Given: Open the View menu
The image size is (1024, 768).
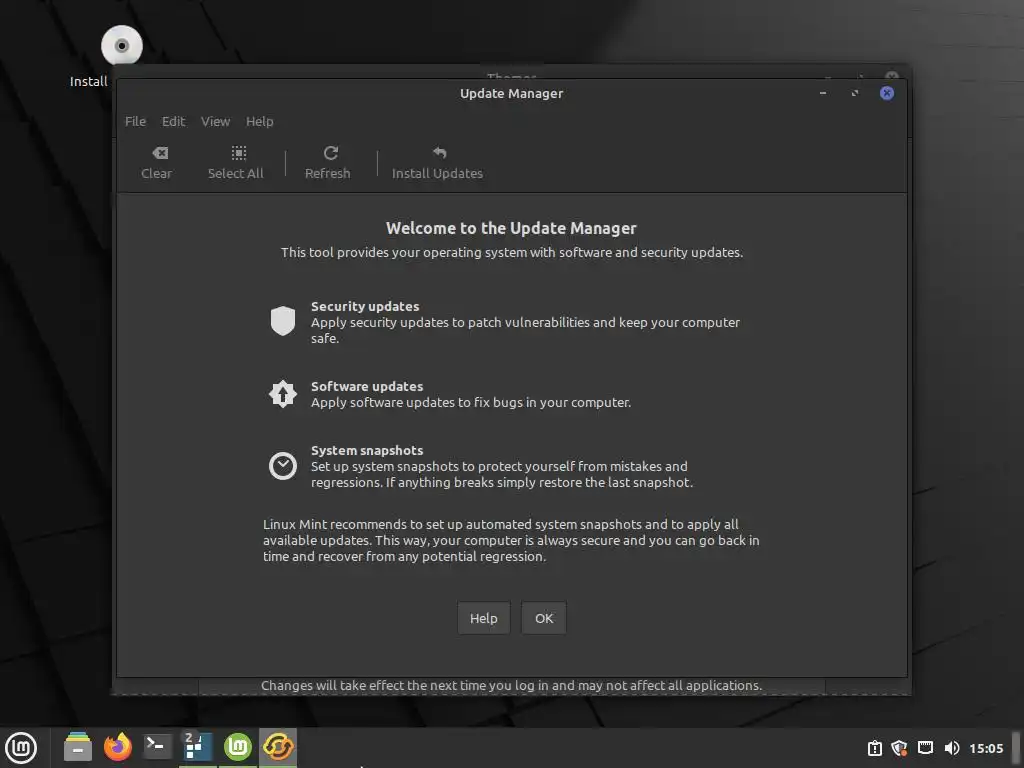Looking at the screenshot, I should (215, 121).
